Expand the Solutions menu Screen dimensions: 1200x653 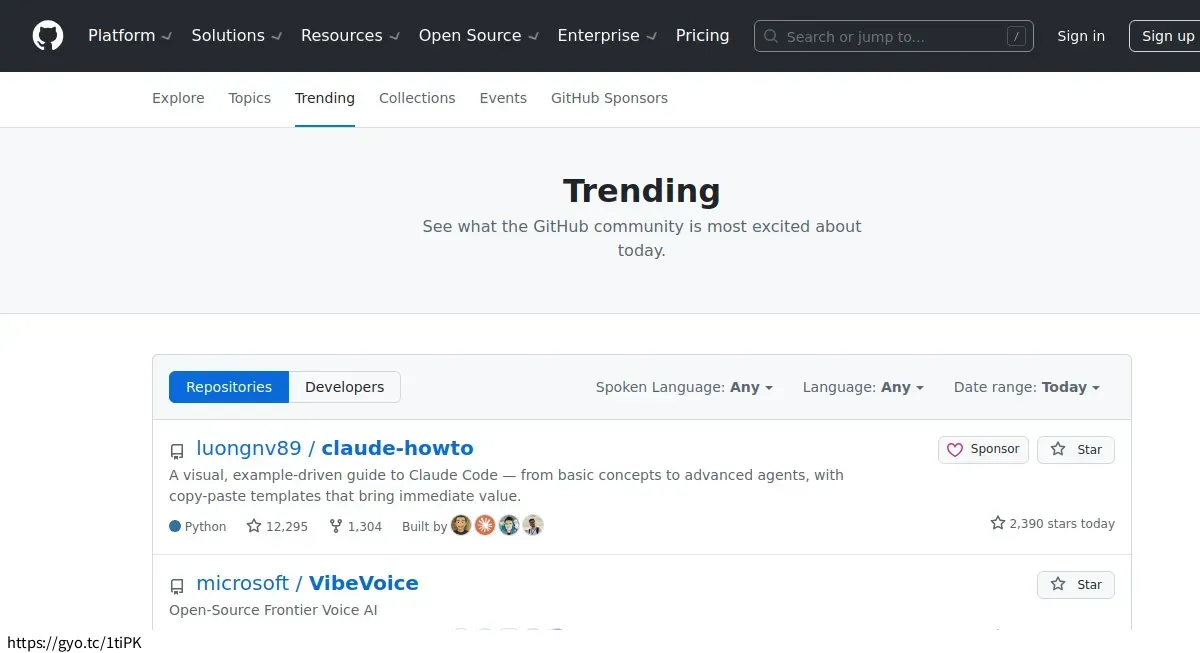pos(237,36)
